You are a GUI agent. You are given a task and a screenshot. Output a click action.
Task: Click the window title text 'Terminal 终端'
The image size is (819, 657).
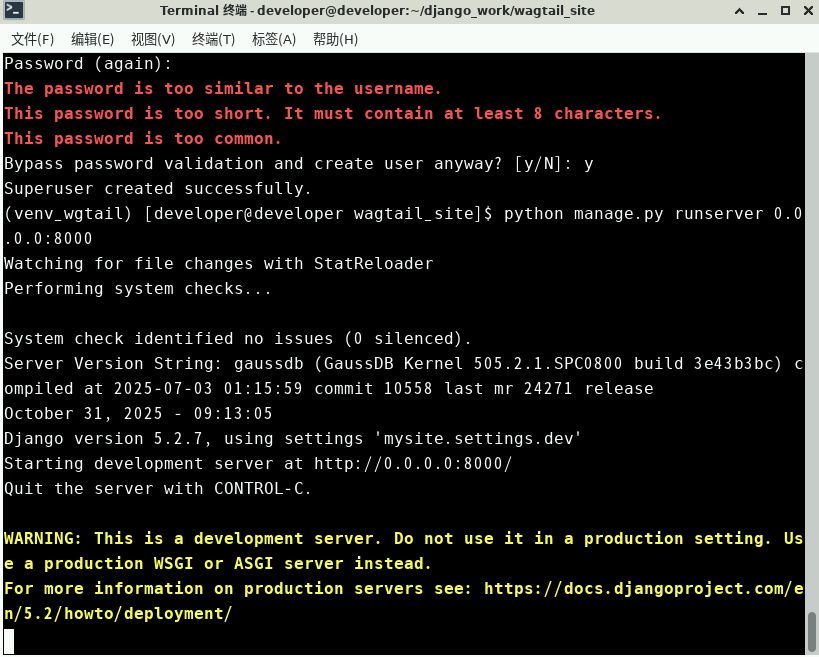(x=203, y=10)
